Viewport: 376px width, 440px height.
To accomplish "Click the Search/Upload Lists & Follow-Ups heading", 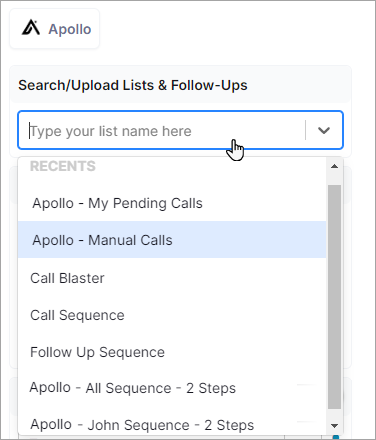I will point(133,85).
